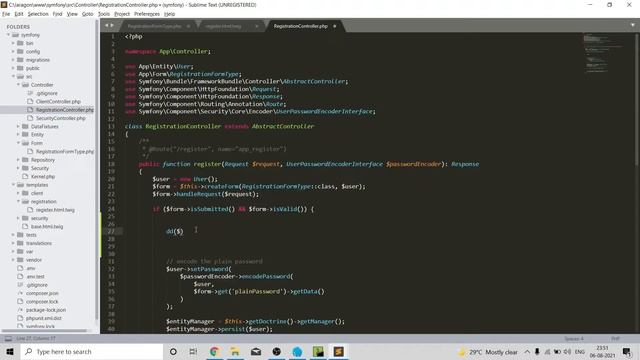Open ClientController.php in sidebar

(58, 101)
